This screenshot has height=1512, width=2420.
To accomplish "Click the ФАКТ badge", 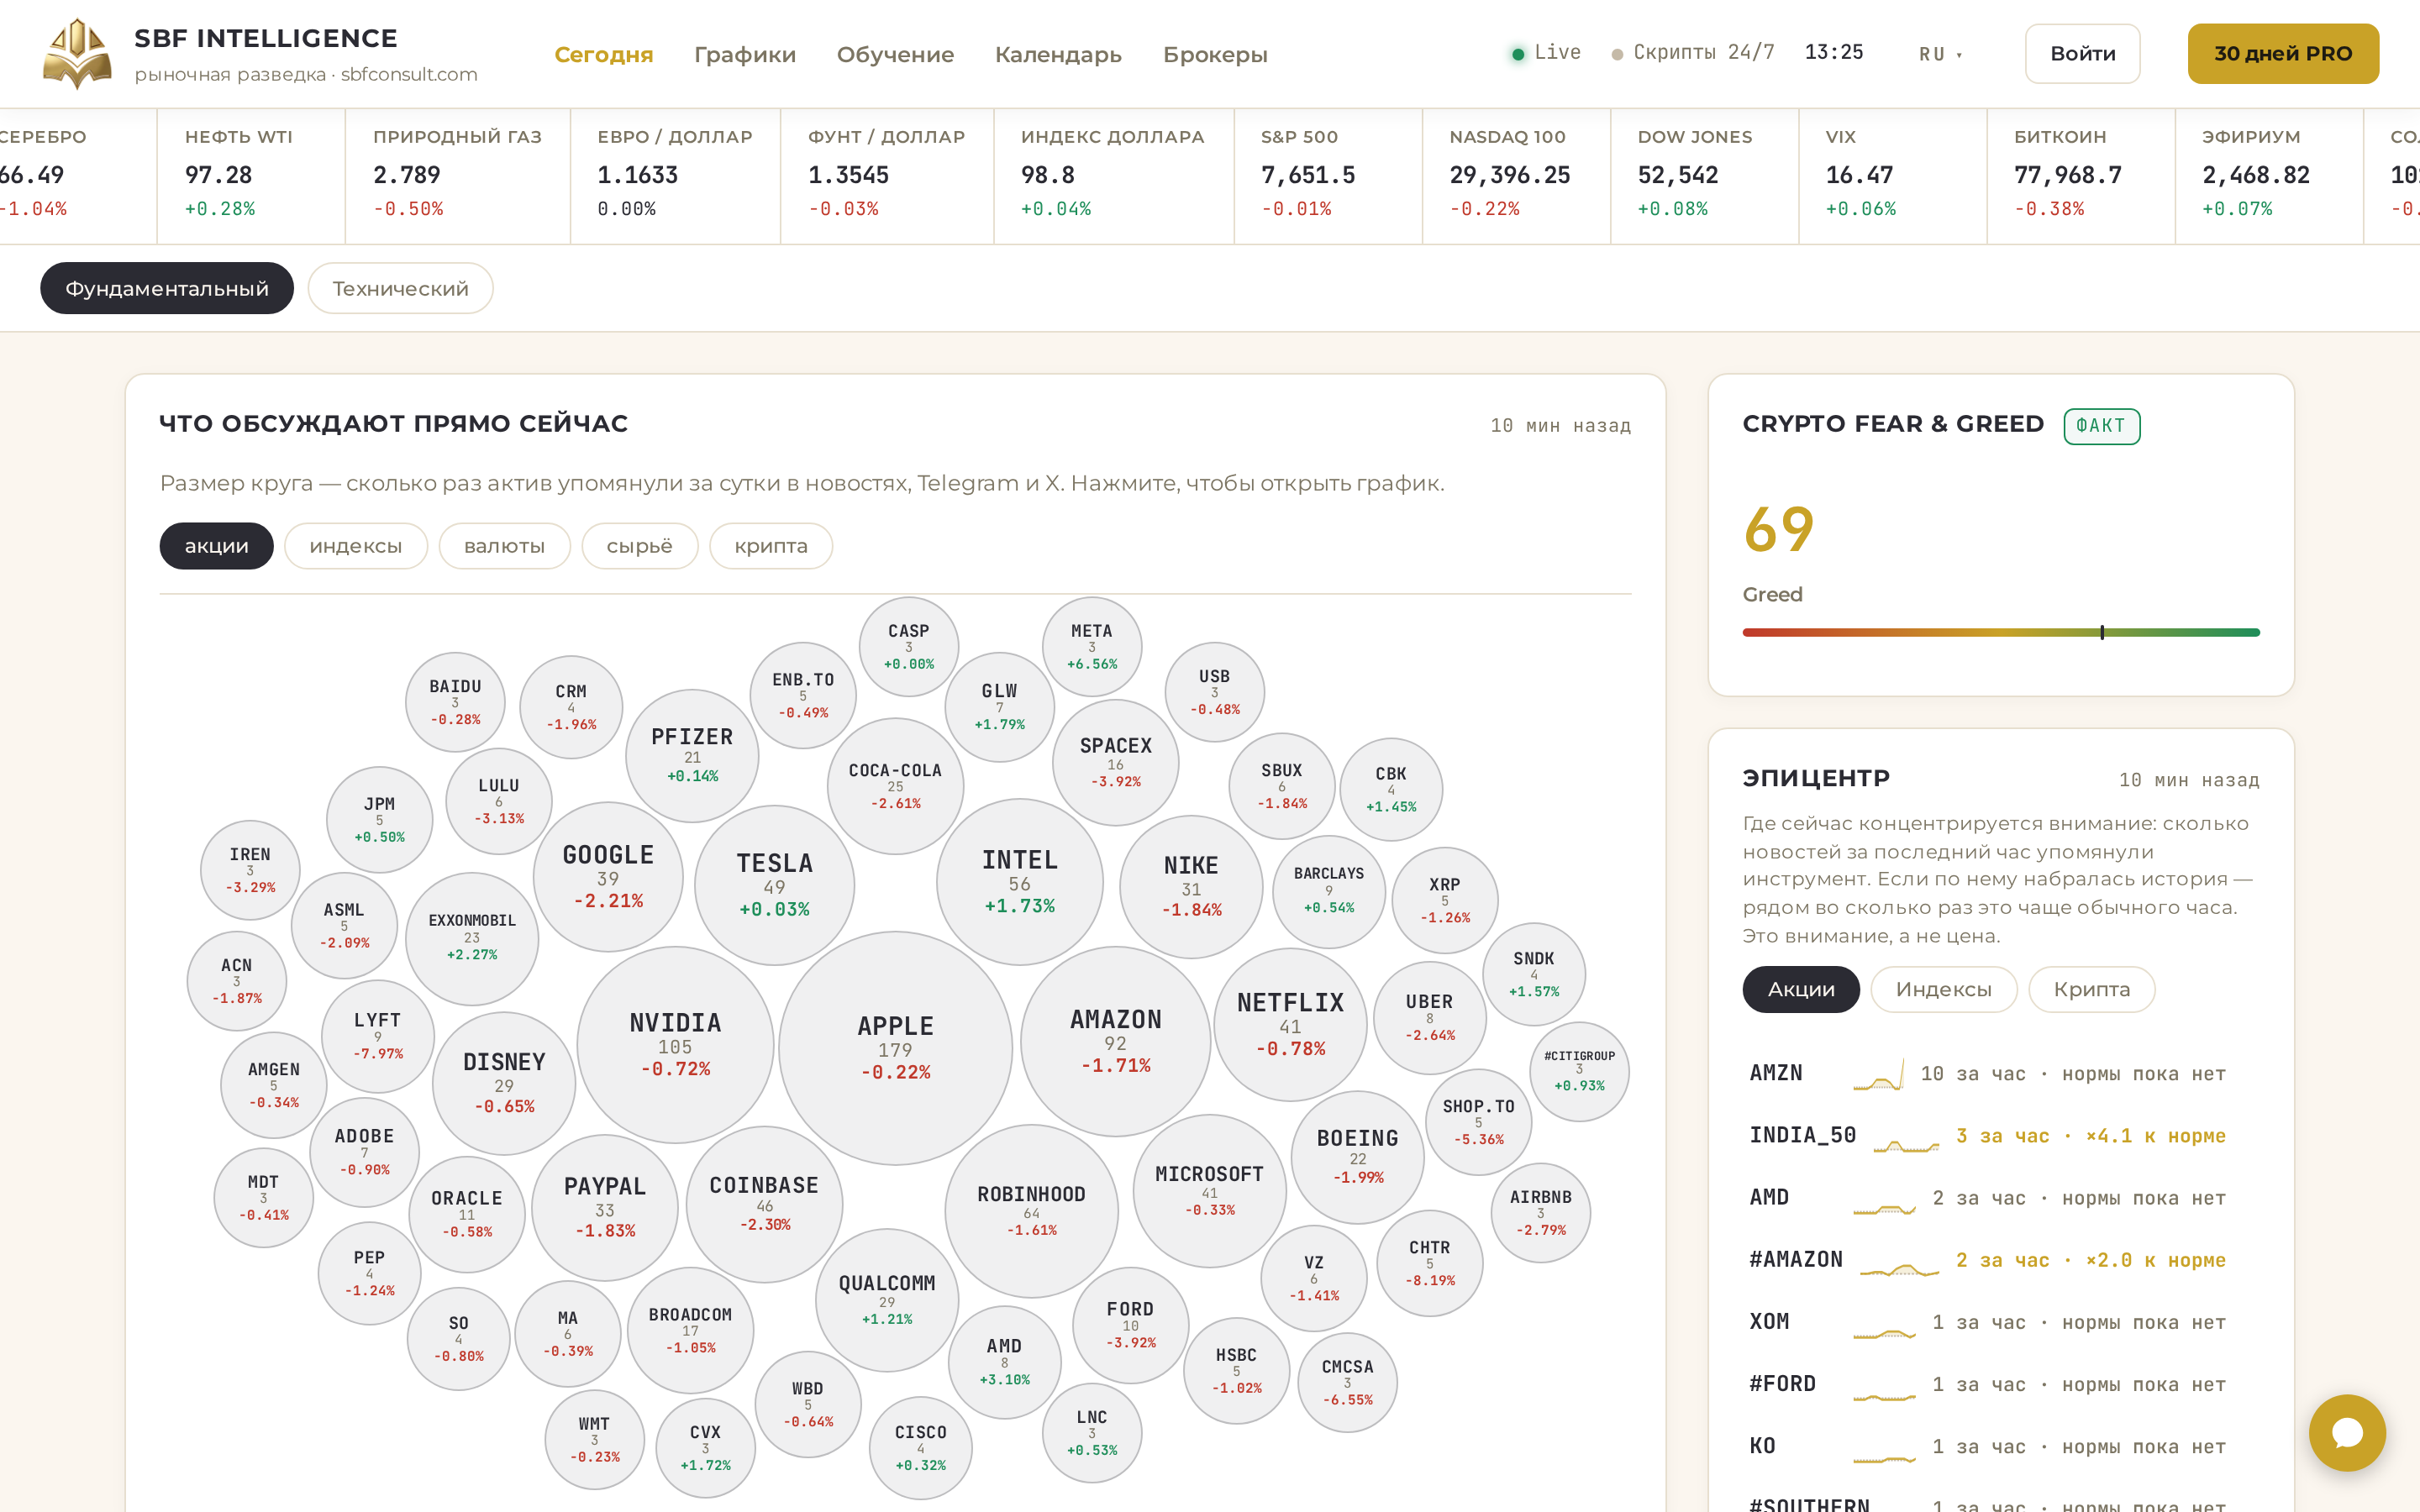I will coord(2101,426).
